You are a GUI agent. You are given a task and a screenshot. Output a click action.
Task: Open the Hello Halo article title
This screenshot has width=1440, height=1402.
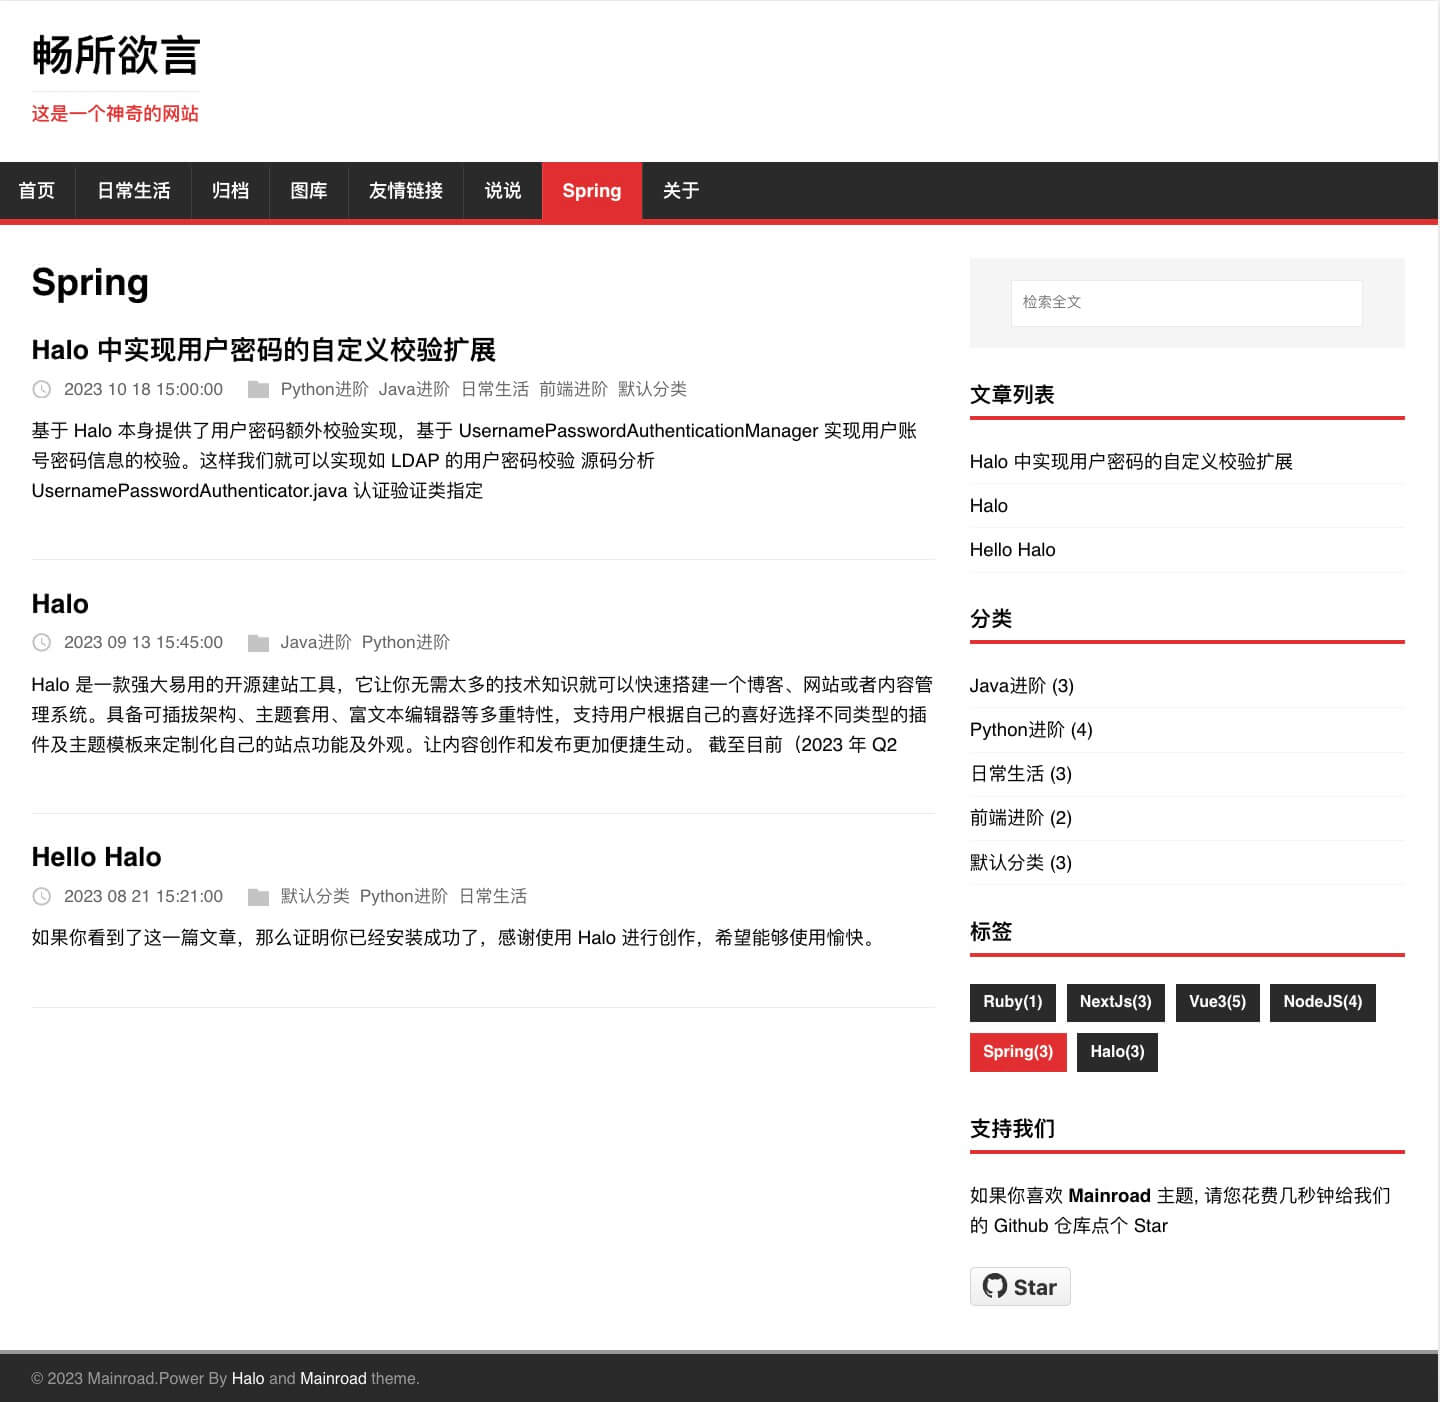click(x=96, y=857)
